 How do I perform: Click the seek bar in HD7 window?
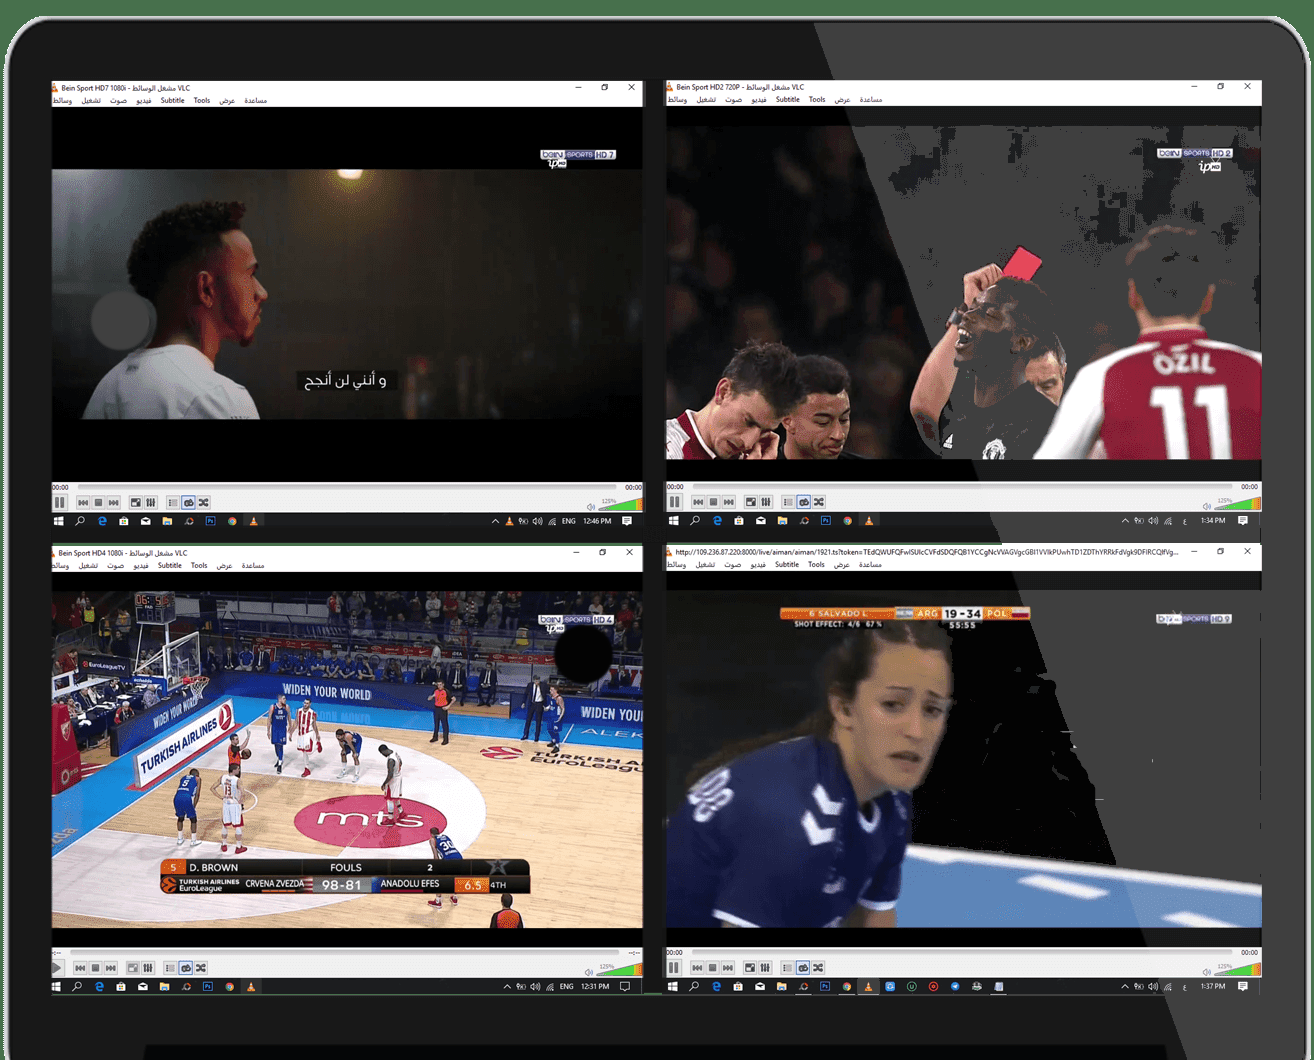pos(347,487)
